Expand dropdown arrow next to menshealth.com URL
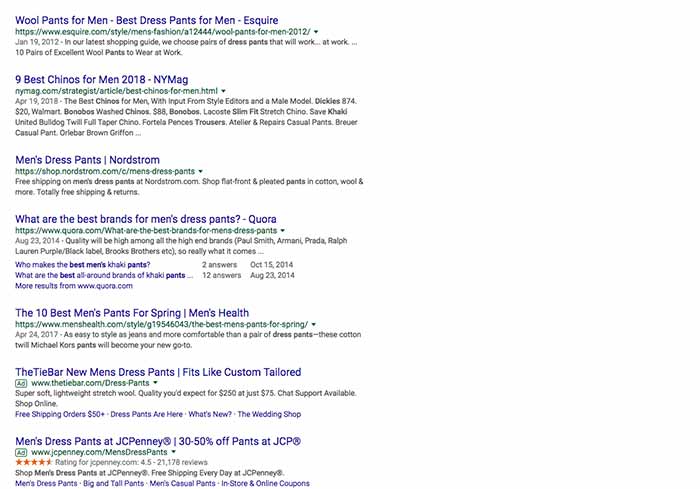 313,325
